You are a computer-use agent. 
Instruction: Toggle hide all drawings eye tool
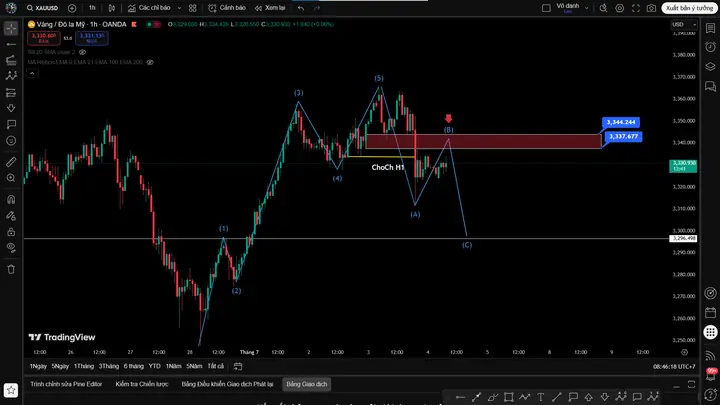click(11, 248)
